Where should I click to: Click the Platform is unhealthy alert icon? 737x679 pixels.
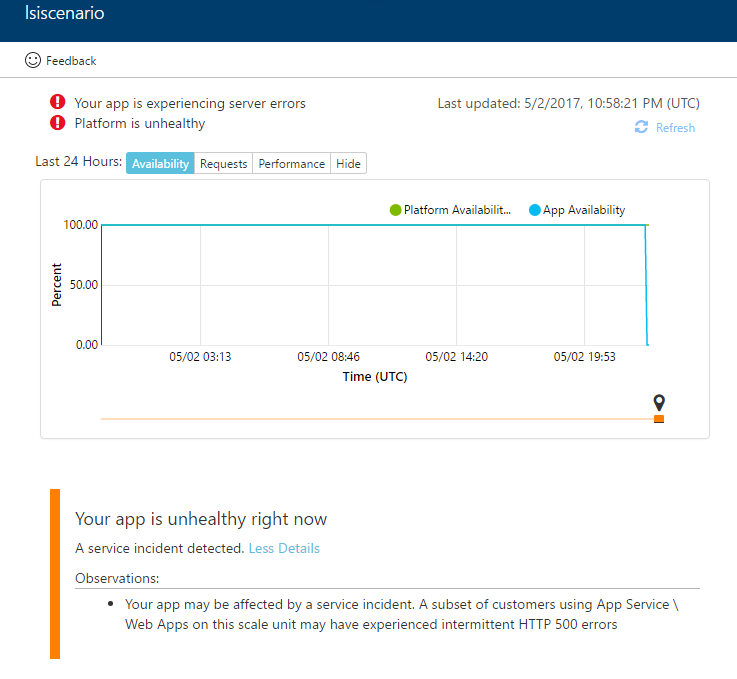click(x=58, y=123)
